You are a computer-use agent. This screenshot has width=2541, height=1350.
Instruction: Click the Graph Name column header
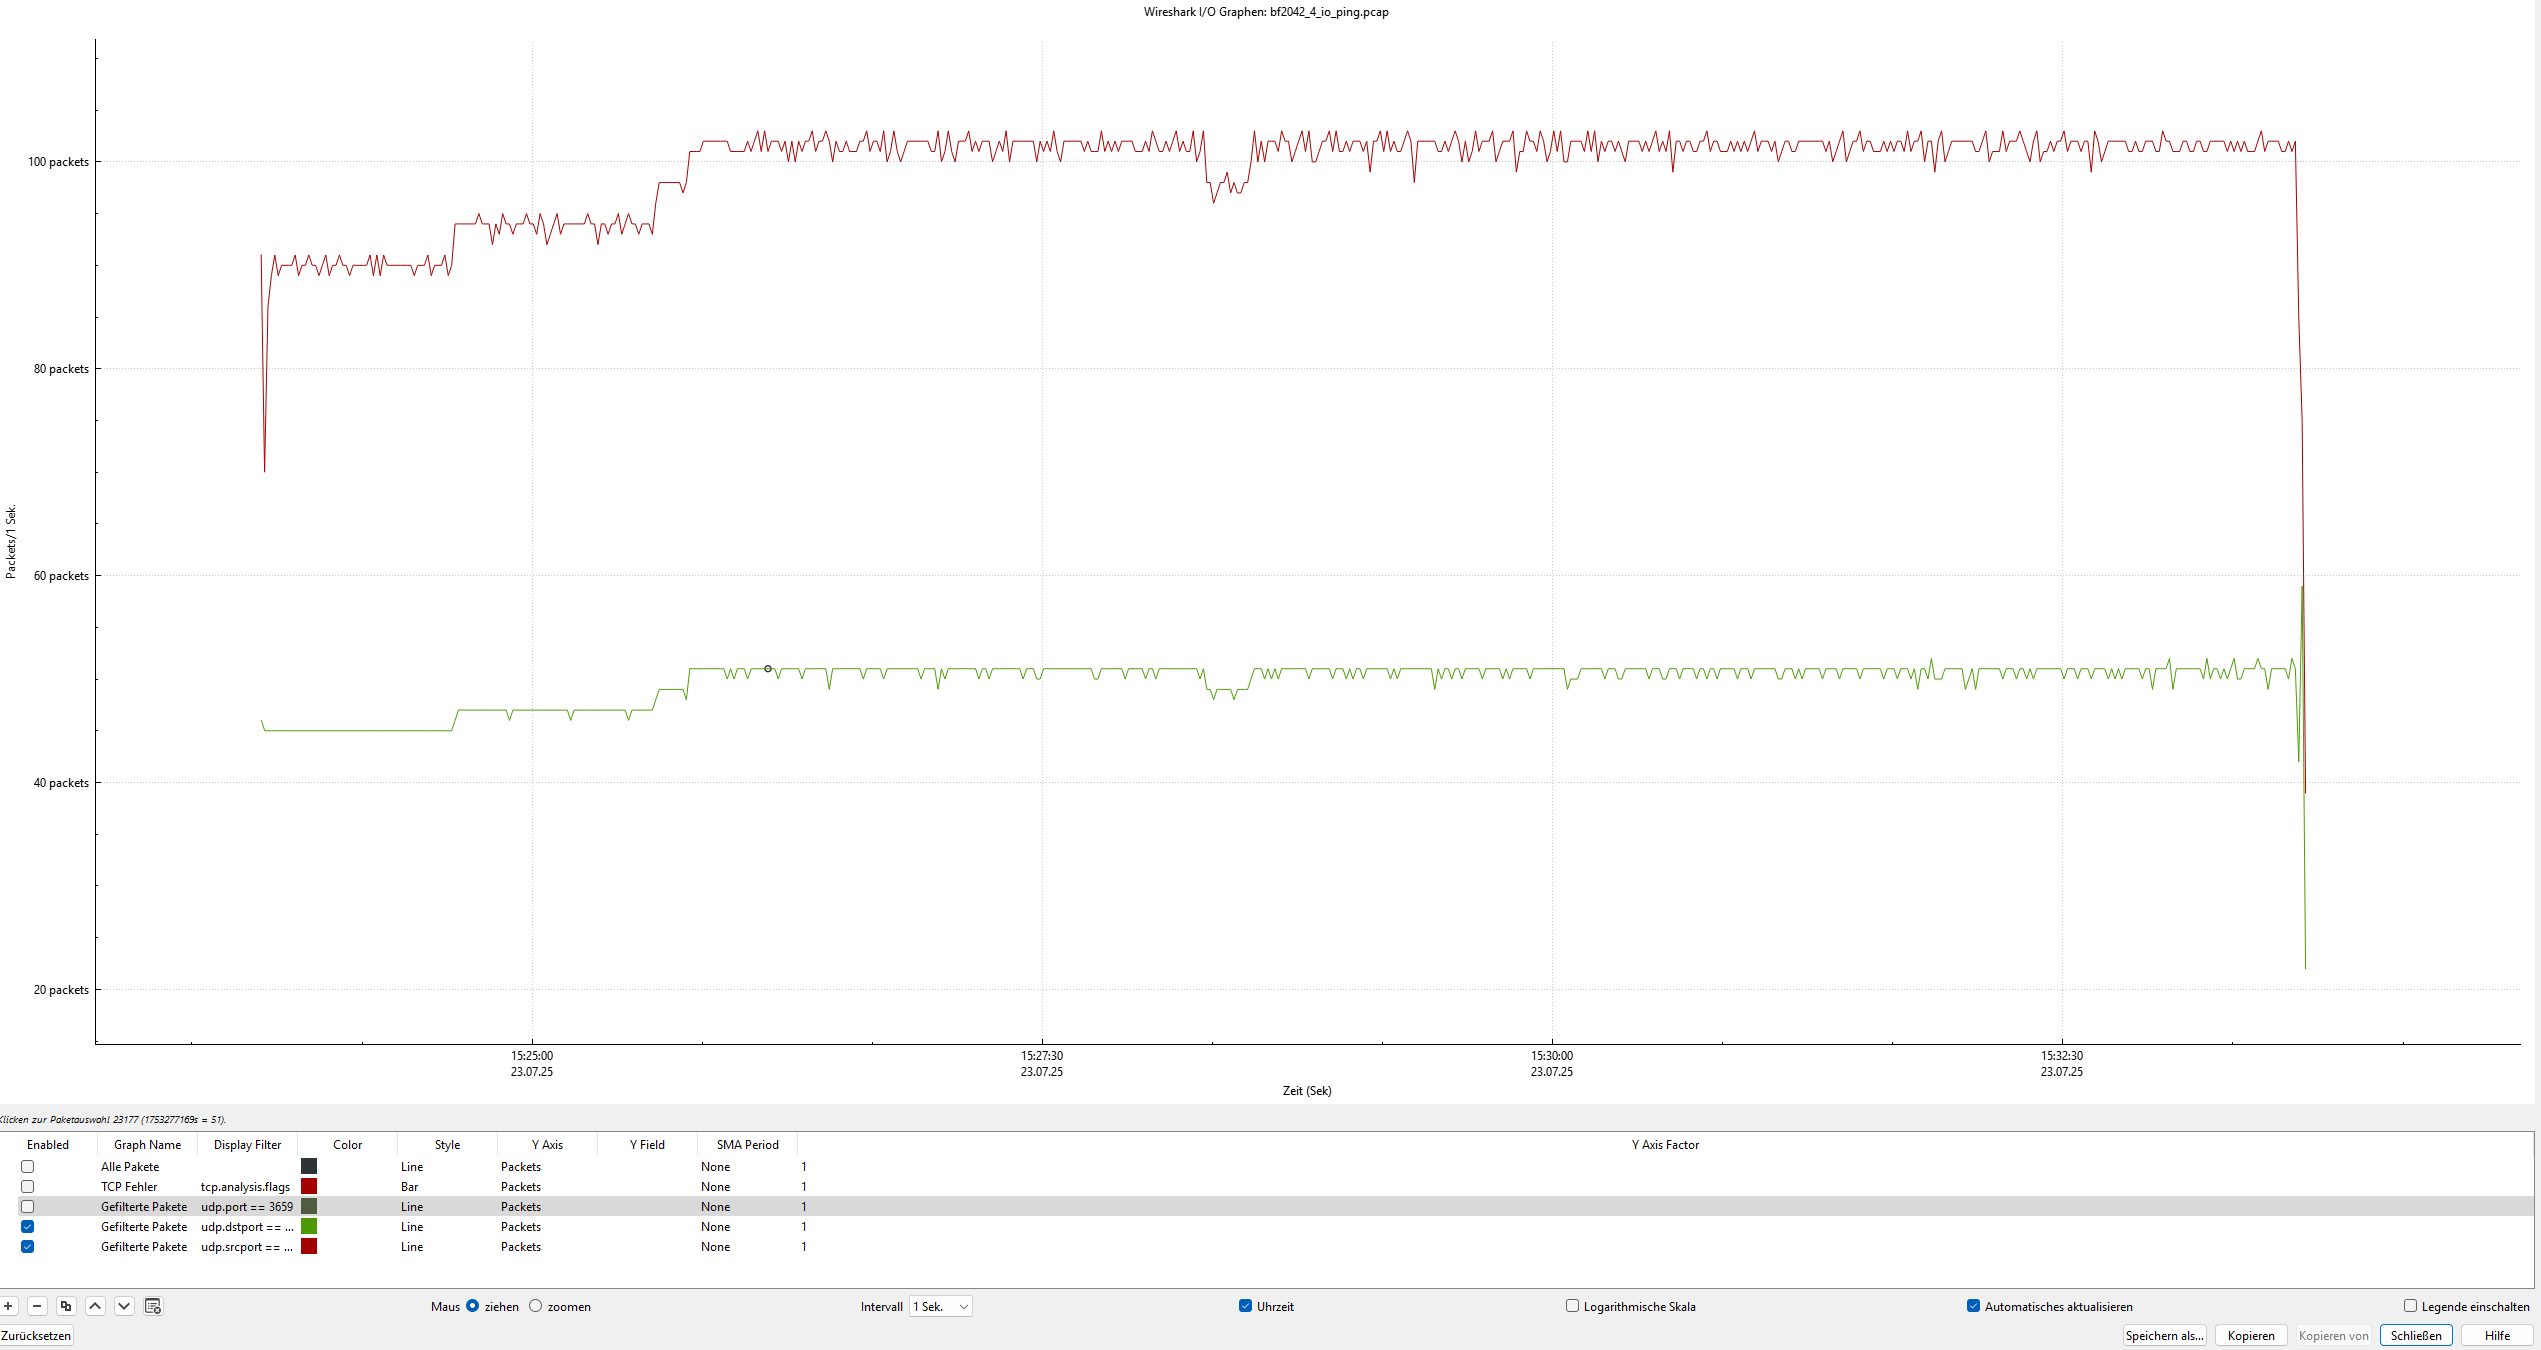click(x=147, y=1145)
